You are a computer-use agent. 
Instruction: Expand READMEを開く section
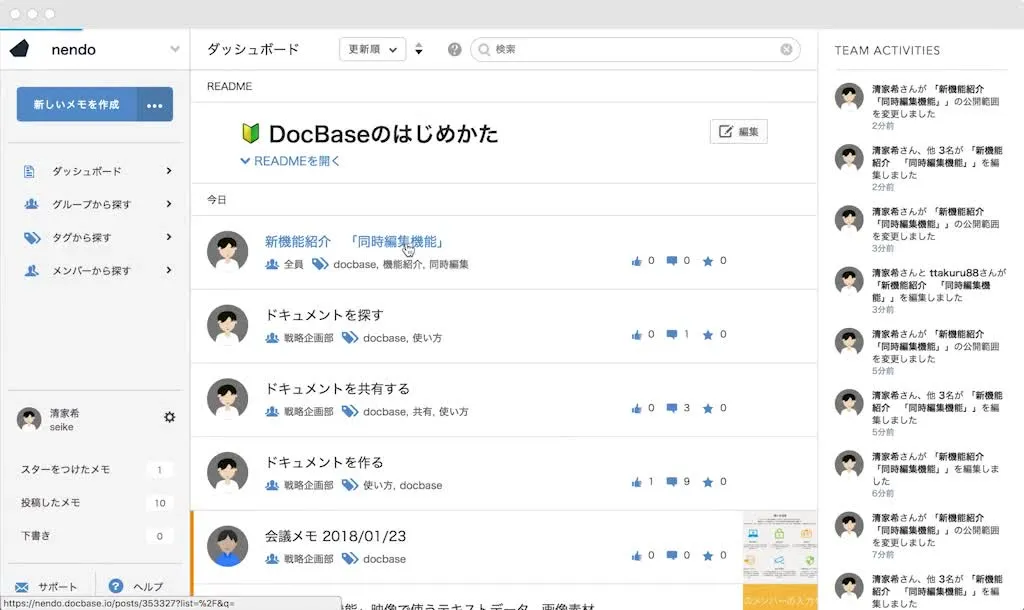(x=290, y=161)
